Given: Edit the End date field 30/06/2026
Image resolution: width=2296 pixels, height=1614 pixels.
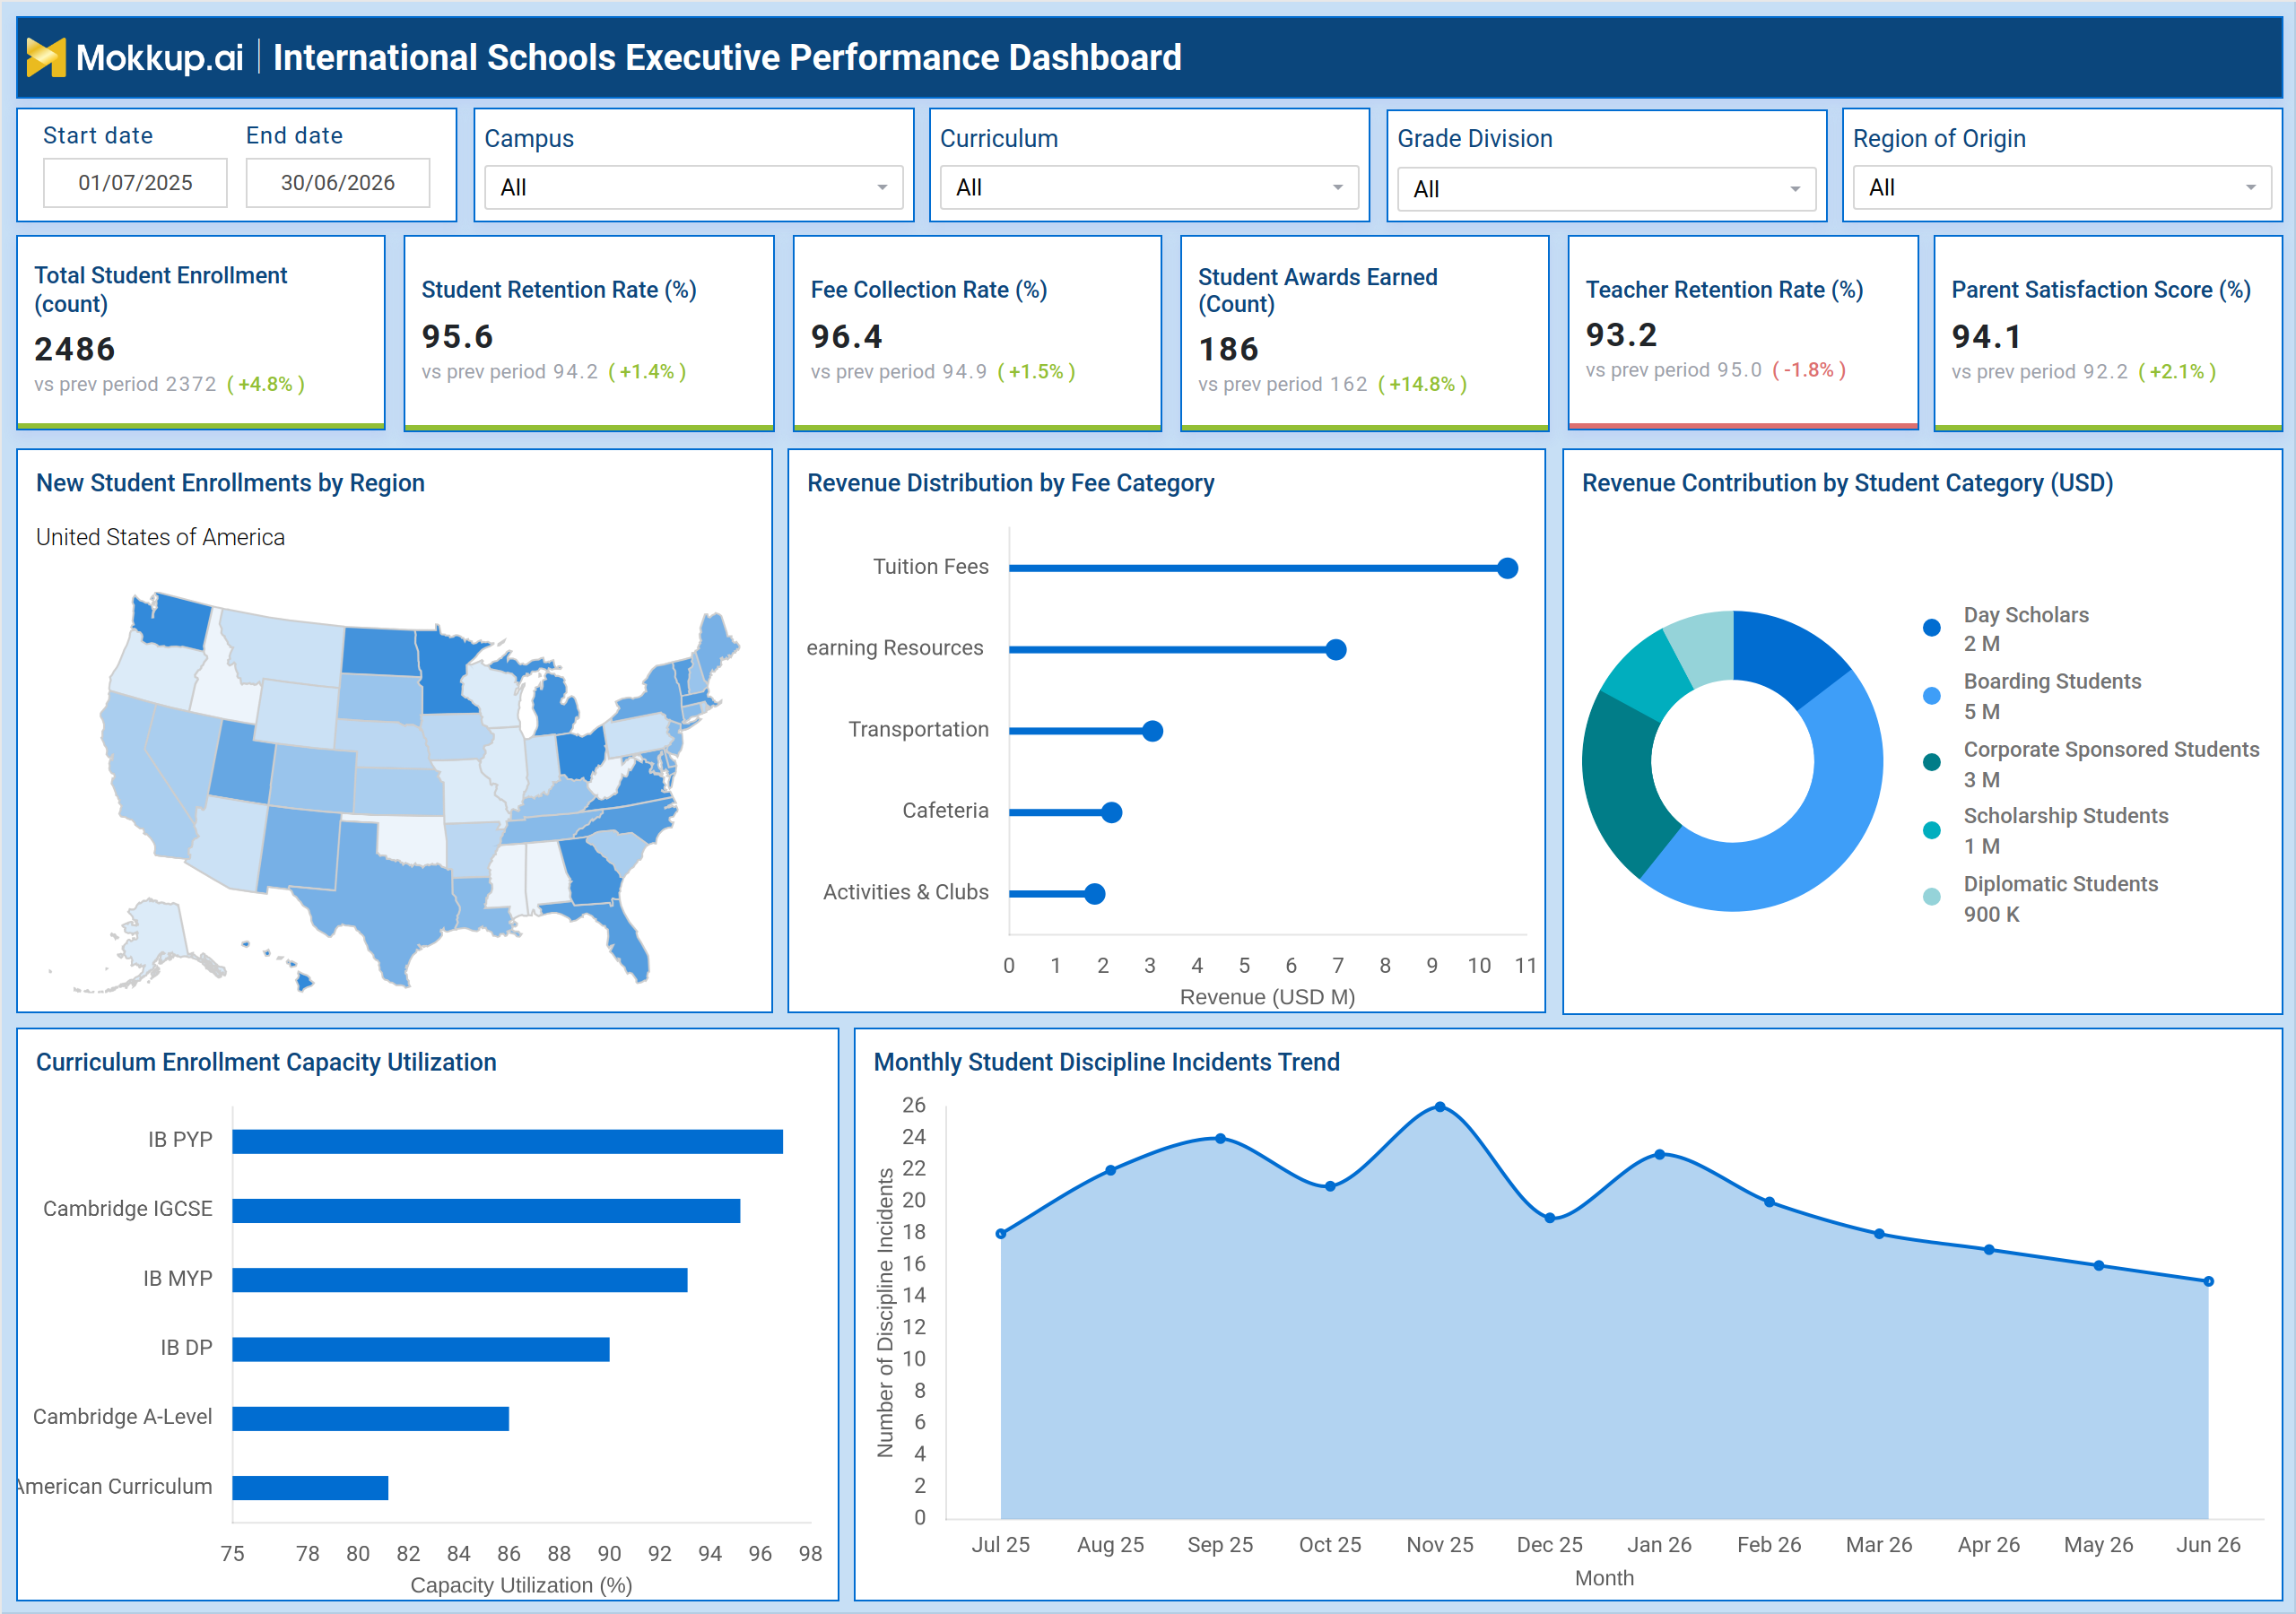Looking at the screenshot, I should click(x=338, y=183).
